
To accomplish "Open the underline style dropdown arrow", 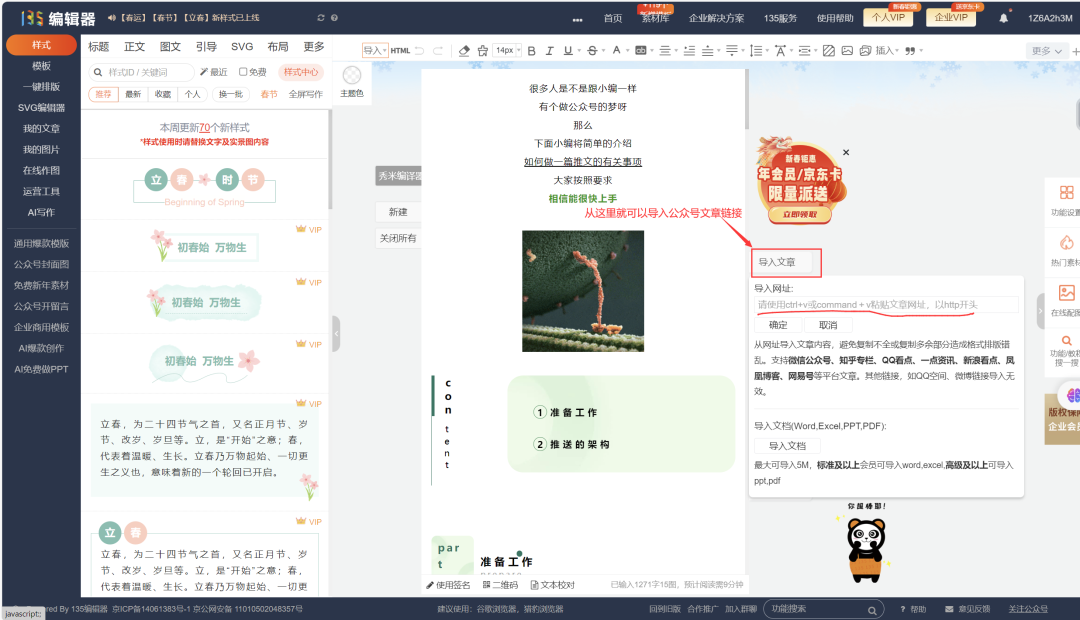I will 579,50.
